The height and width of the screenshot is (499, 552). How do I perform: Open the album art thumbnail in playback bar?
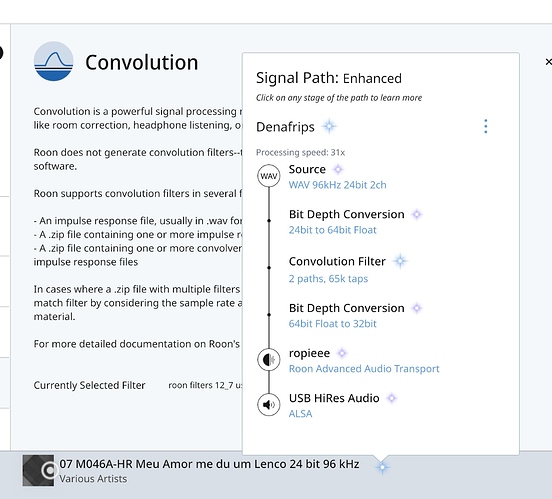[38, 470]
